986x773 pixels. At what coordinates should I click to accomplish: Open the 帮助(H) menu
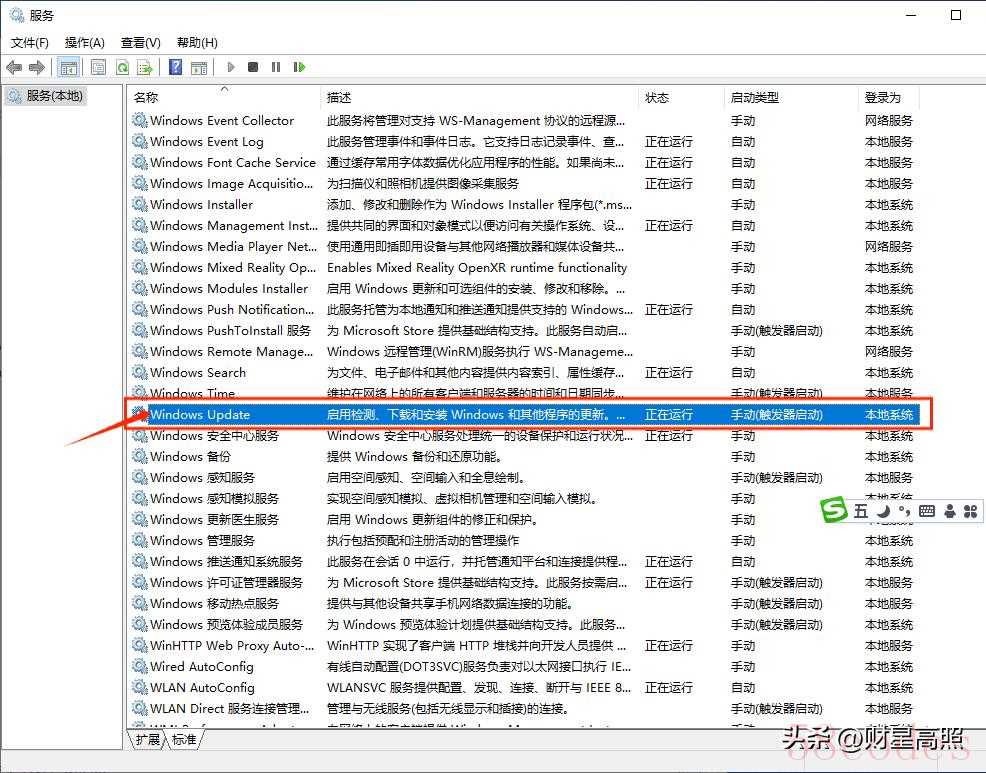pyautogui.click(x=197, y=43)
